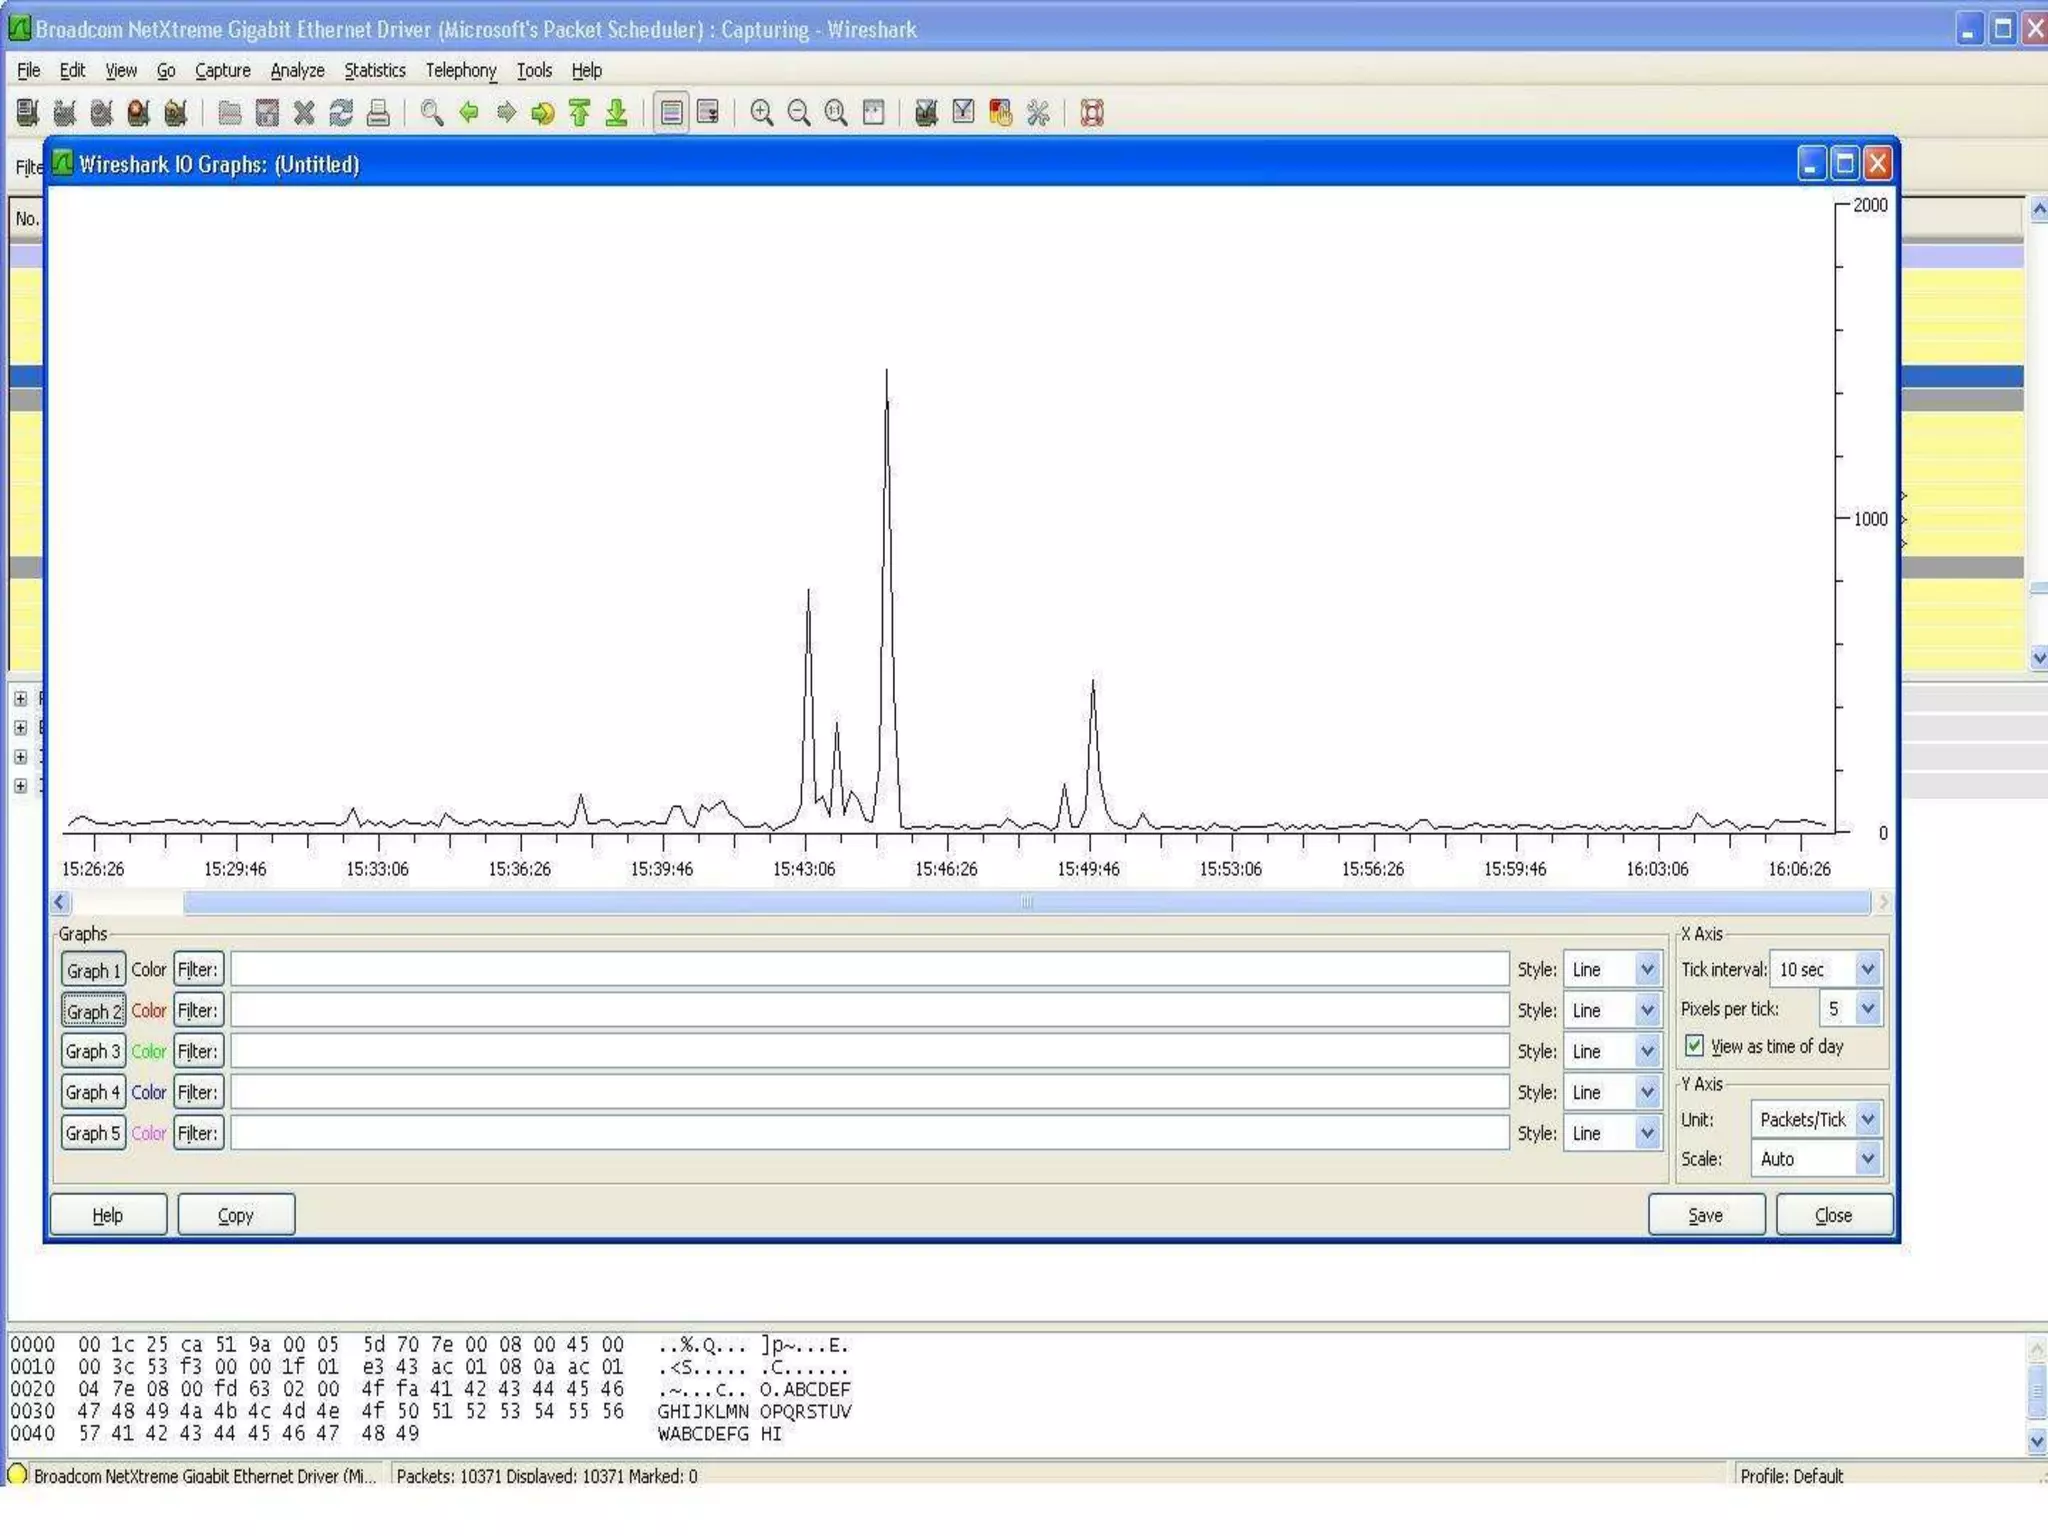Click the Help lifebuoy toolbar icon
The width and height of the screenshot is (2048, 1536).
(x=1092, y=113)
